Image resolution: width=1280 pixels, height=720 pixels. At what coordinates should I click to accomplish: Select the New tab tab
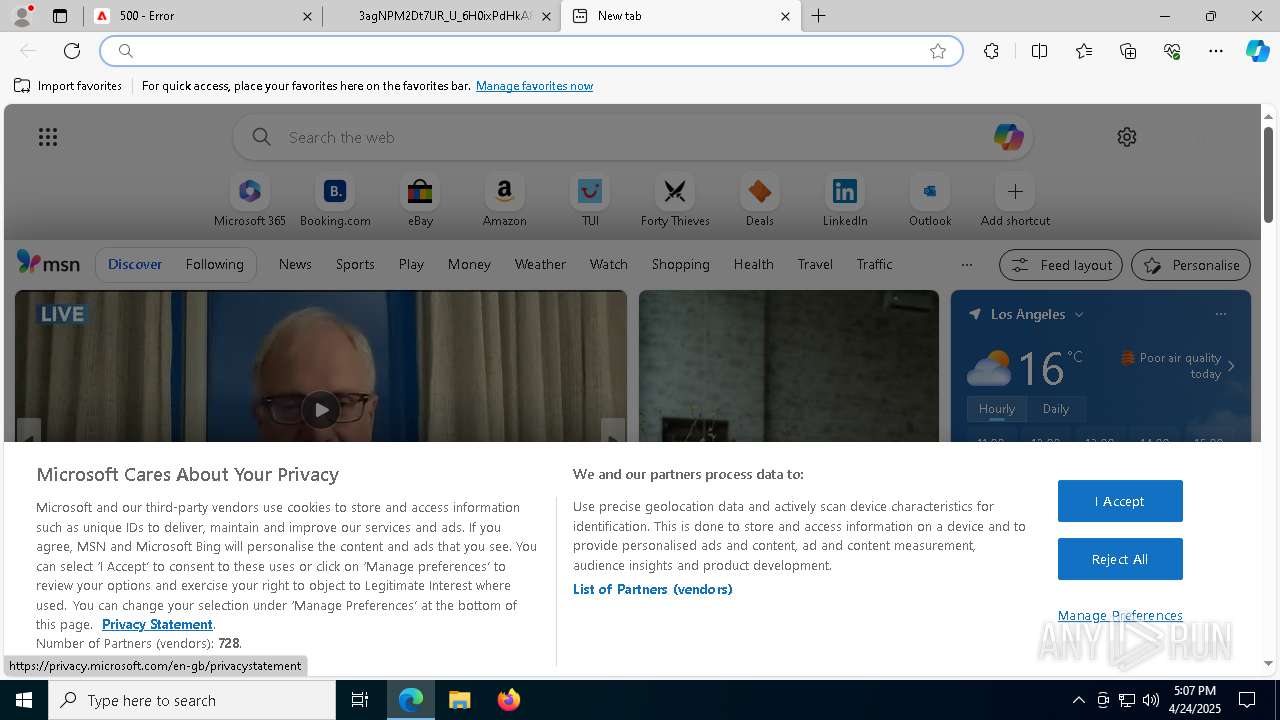(x=680, y=16)
